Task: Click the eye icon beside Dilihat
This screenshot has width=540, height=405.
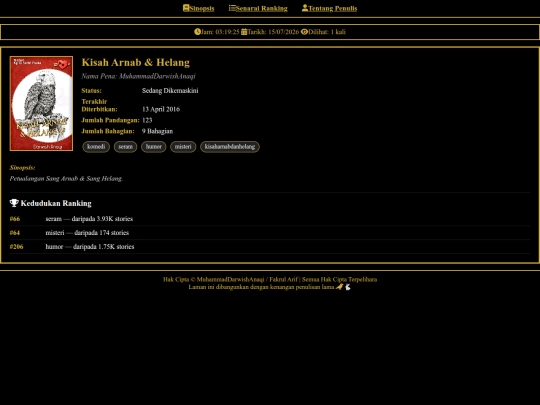Action: (x=304, y=32)
